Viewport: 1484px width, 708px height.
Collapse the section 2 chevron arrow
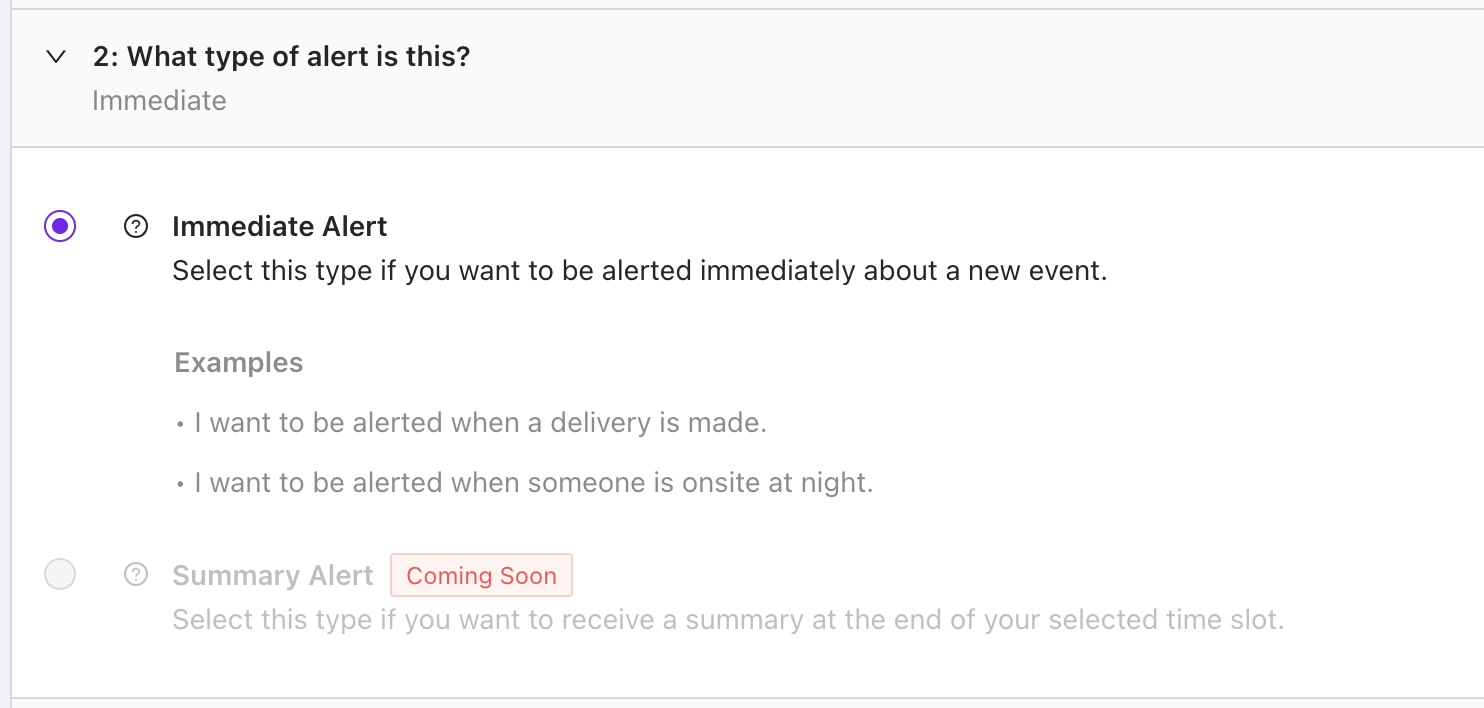click(x=56, y=57)
